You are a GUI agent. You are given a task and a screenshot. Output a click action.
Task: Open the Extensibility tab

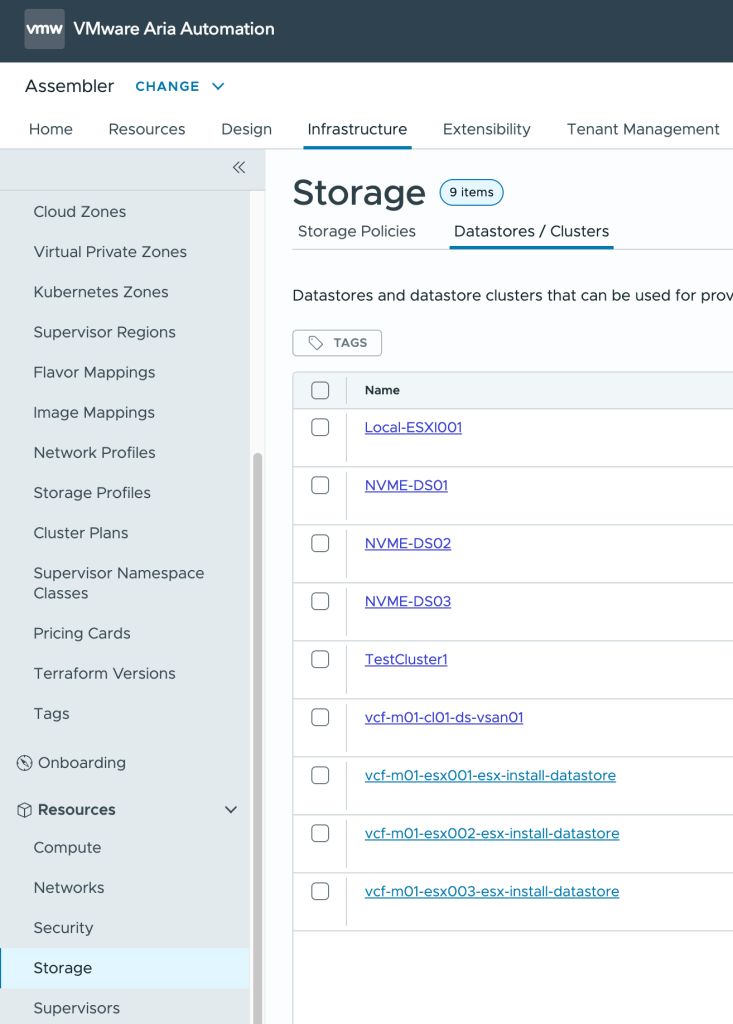click(486, 129)
